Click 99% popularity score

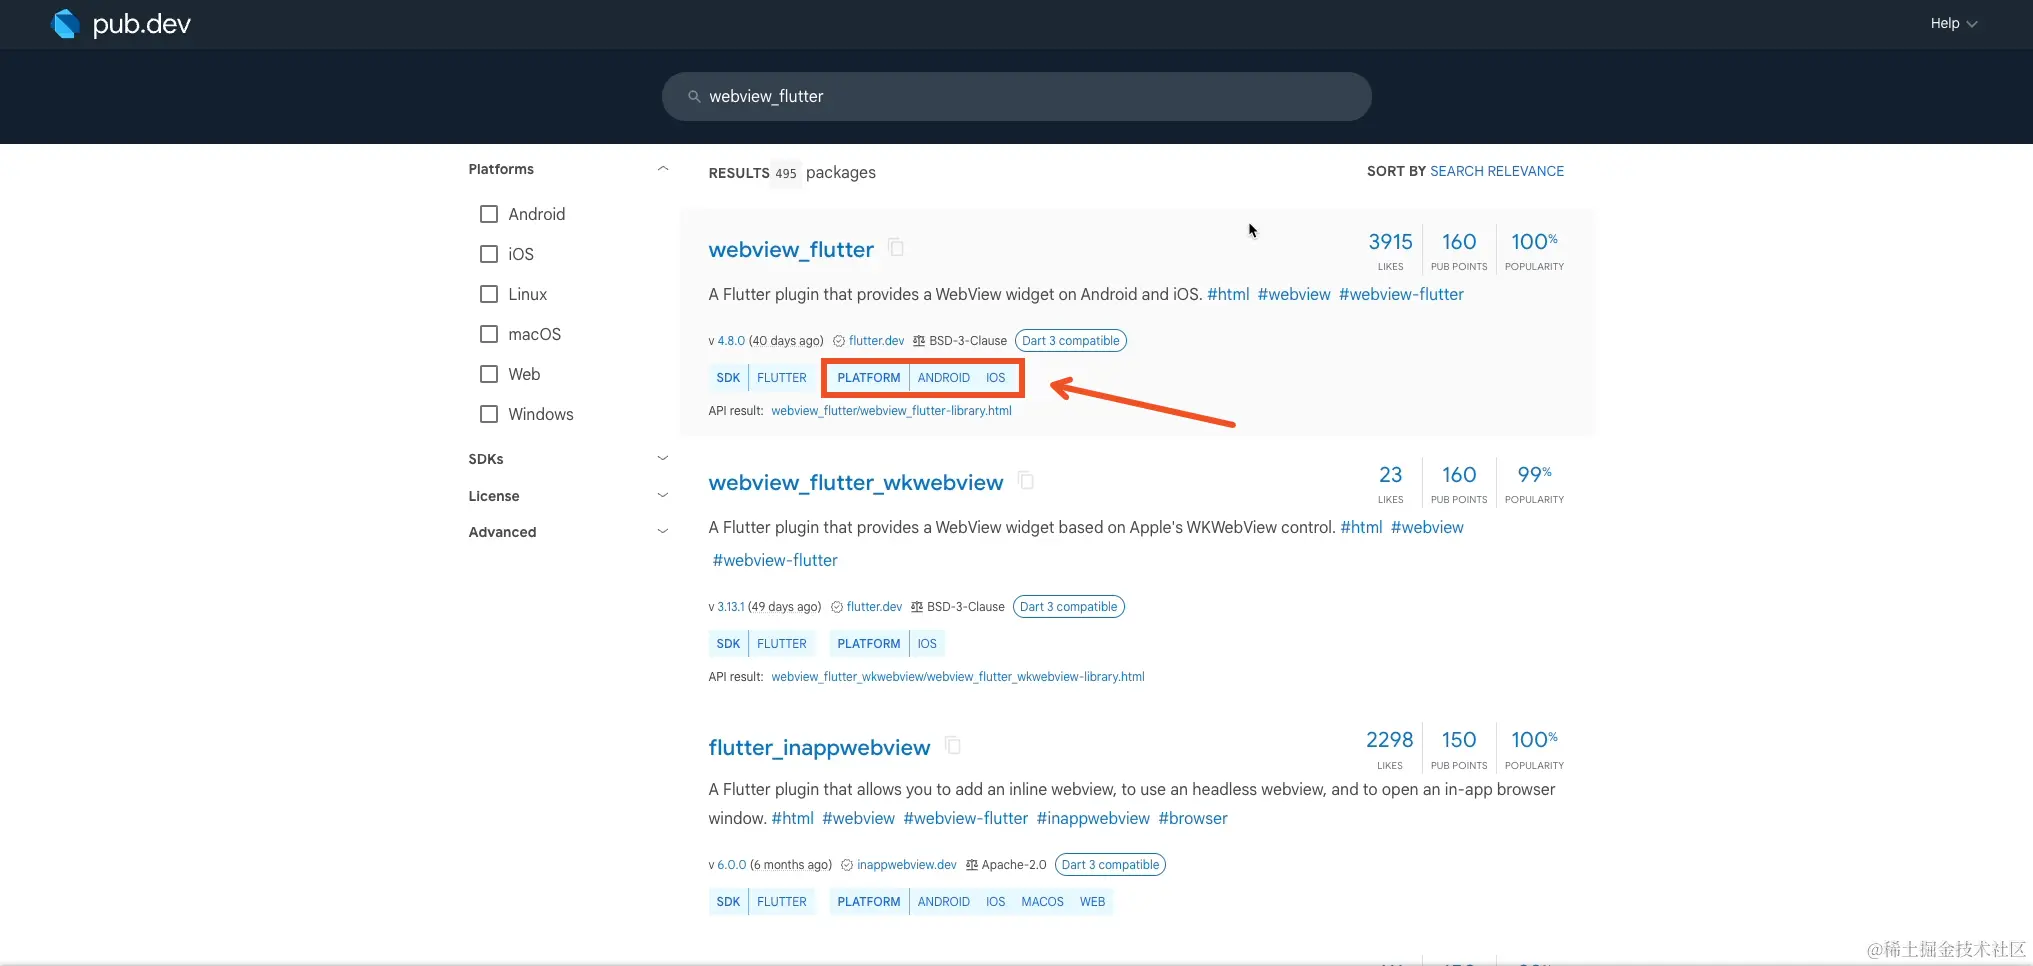pos(1534,474)
